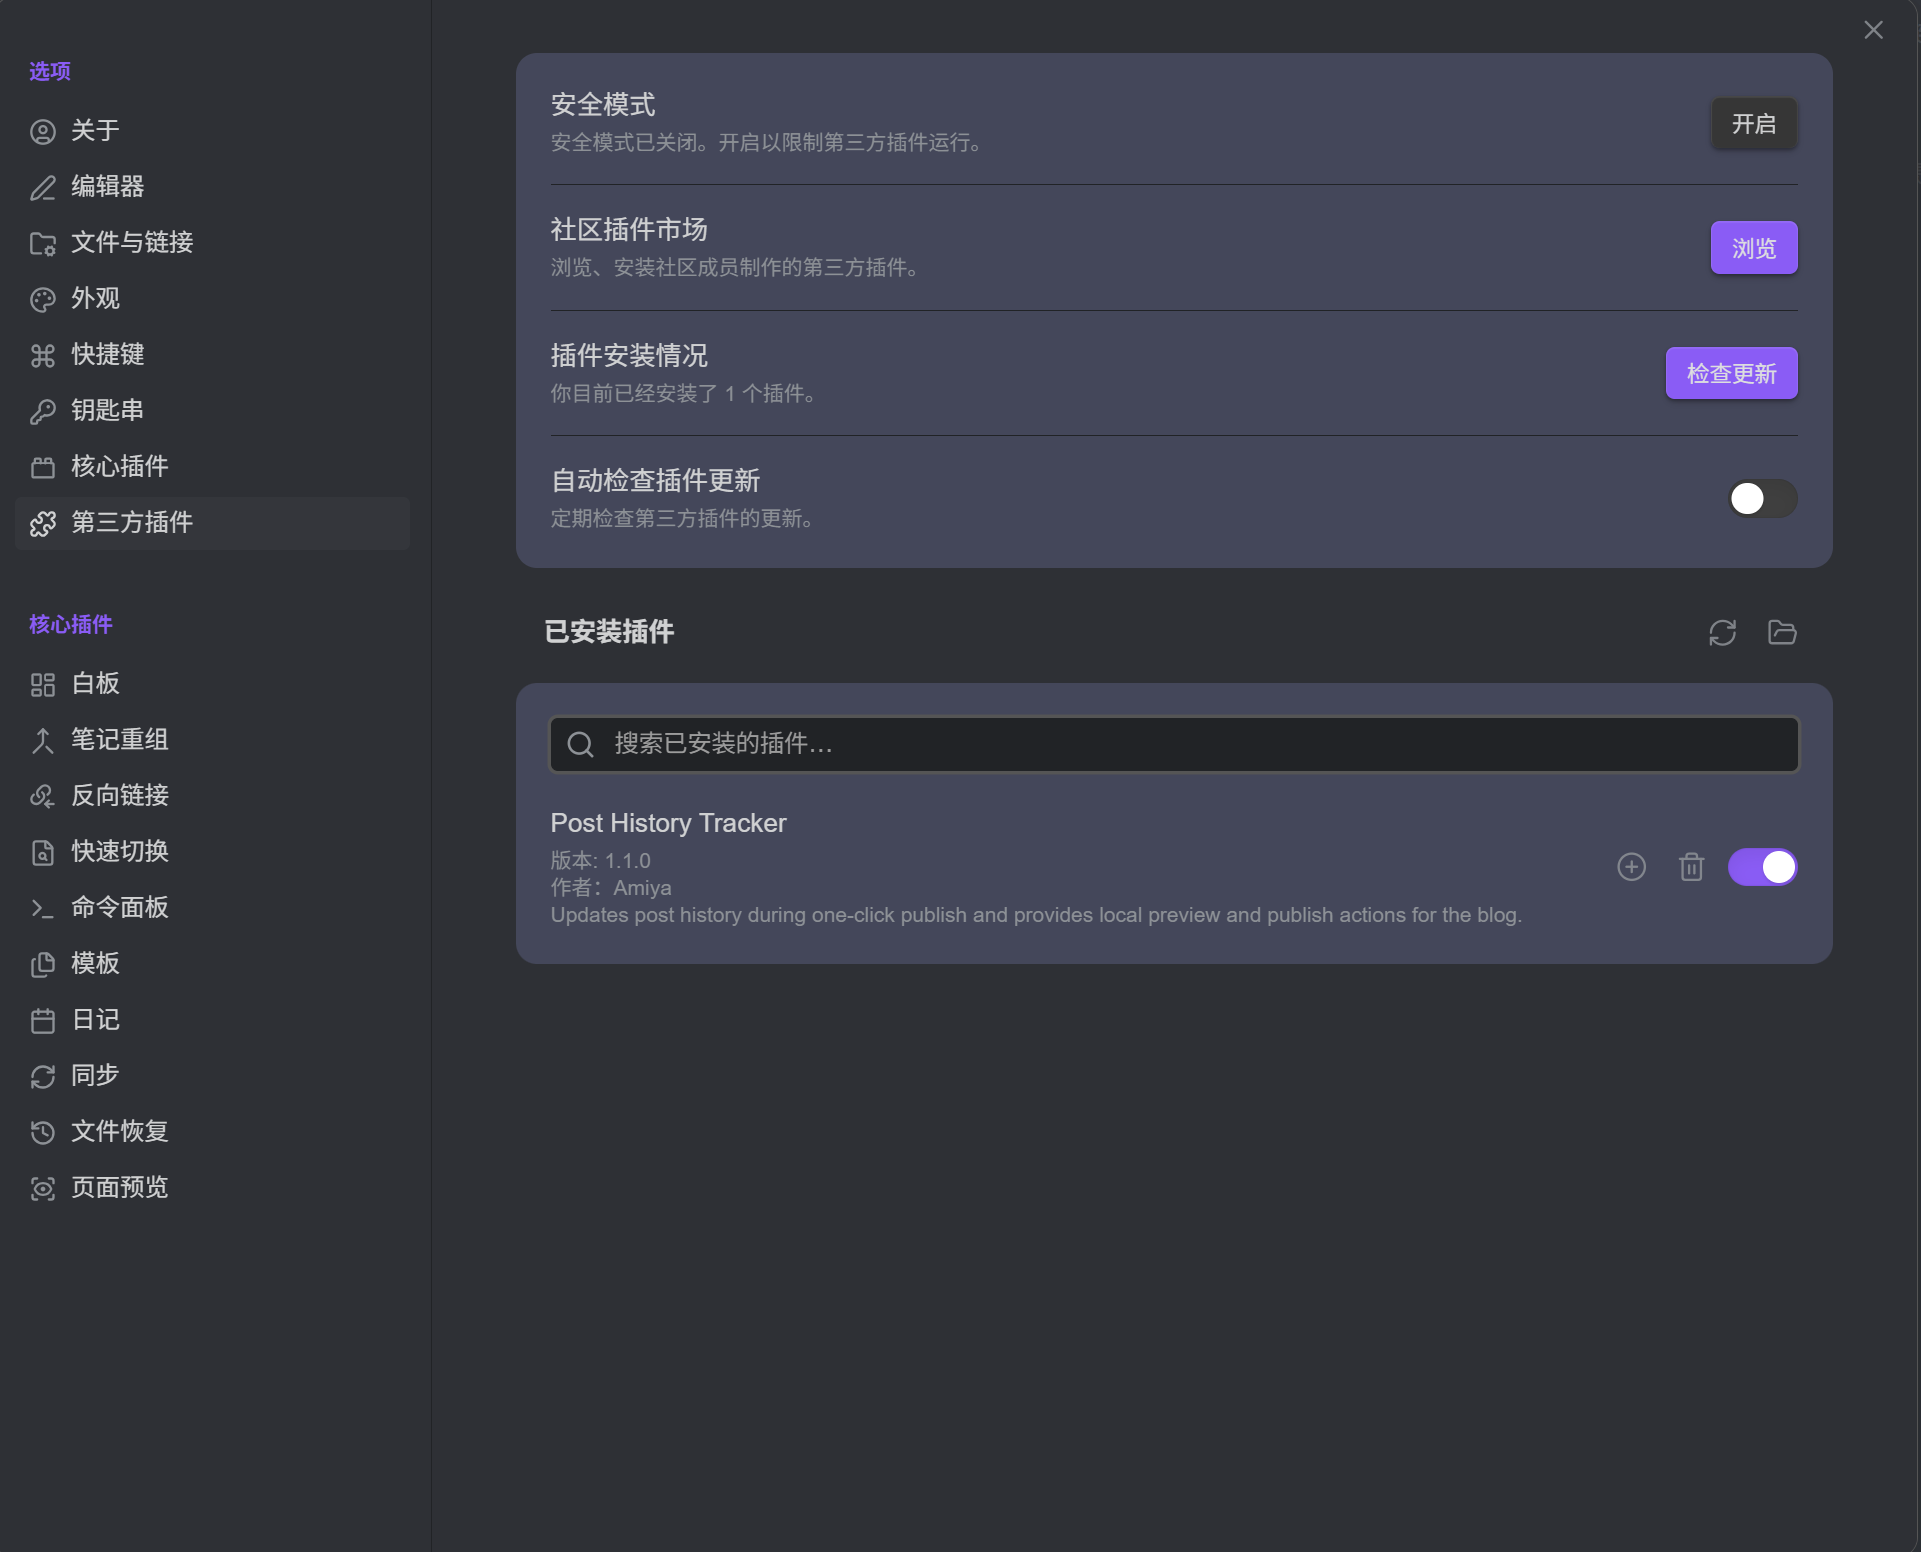Click the 第三方插件 puzzle icon
The height and width of the screenshot is (1552, 1921).
coord(43,523)
